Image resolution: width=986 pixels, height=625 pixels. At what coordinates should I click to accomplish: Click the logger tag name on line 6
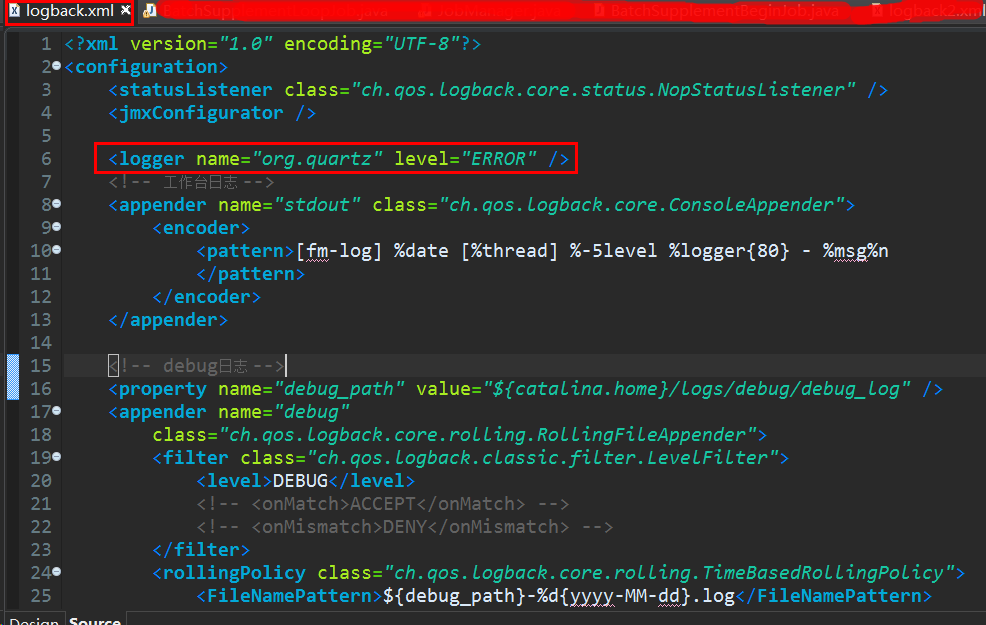(152, 159)
